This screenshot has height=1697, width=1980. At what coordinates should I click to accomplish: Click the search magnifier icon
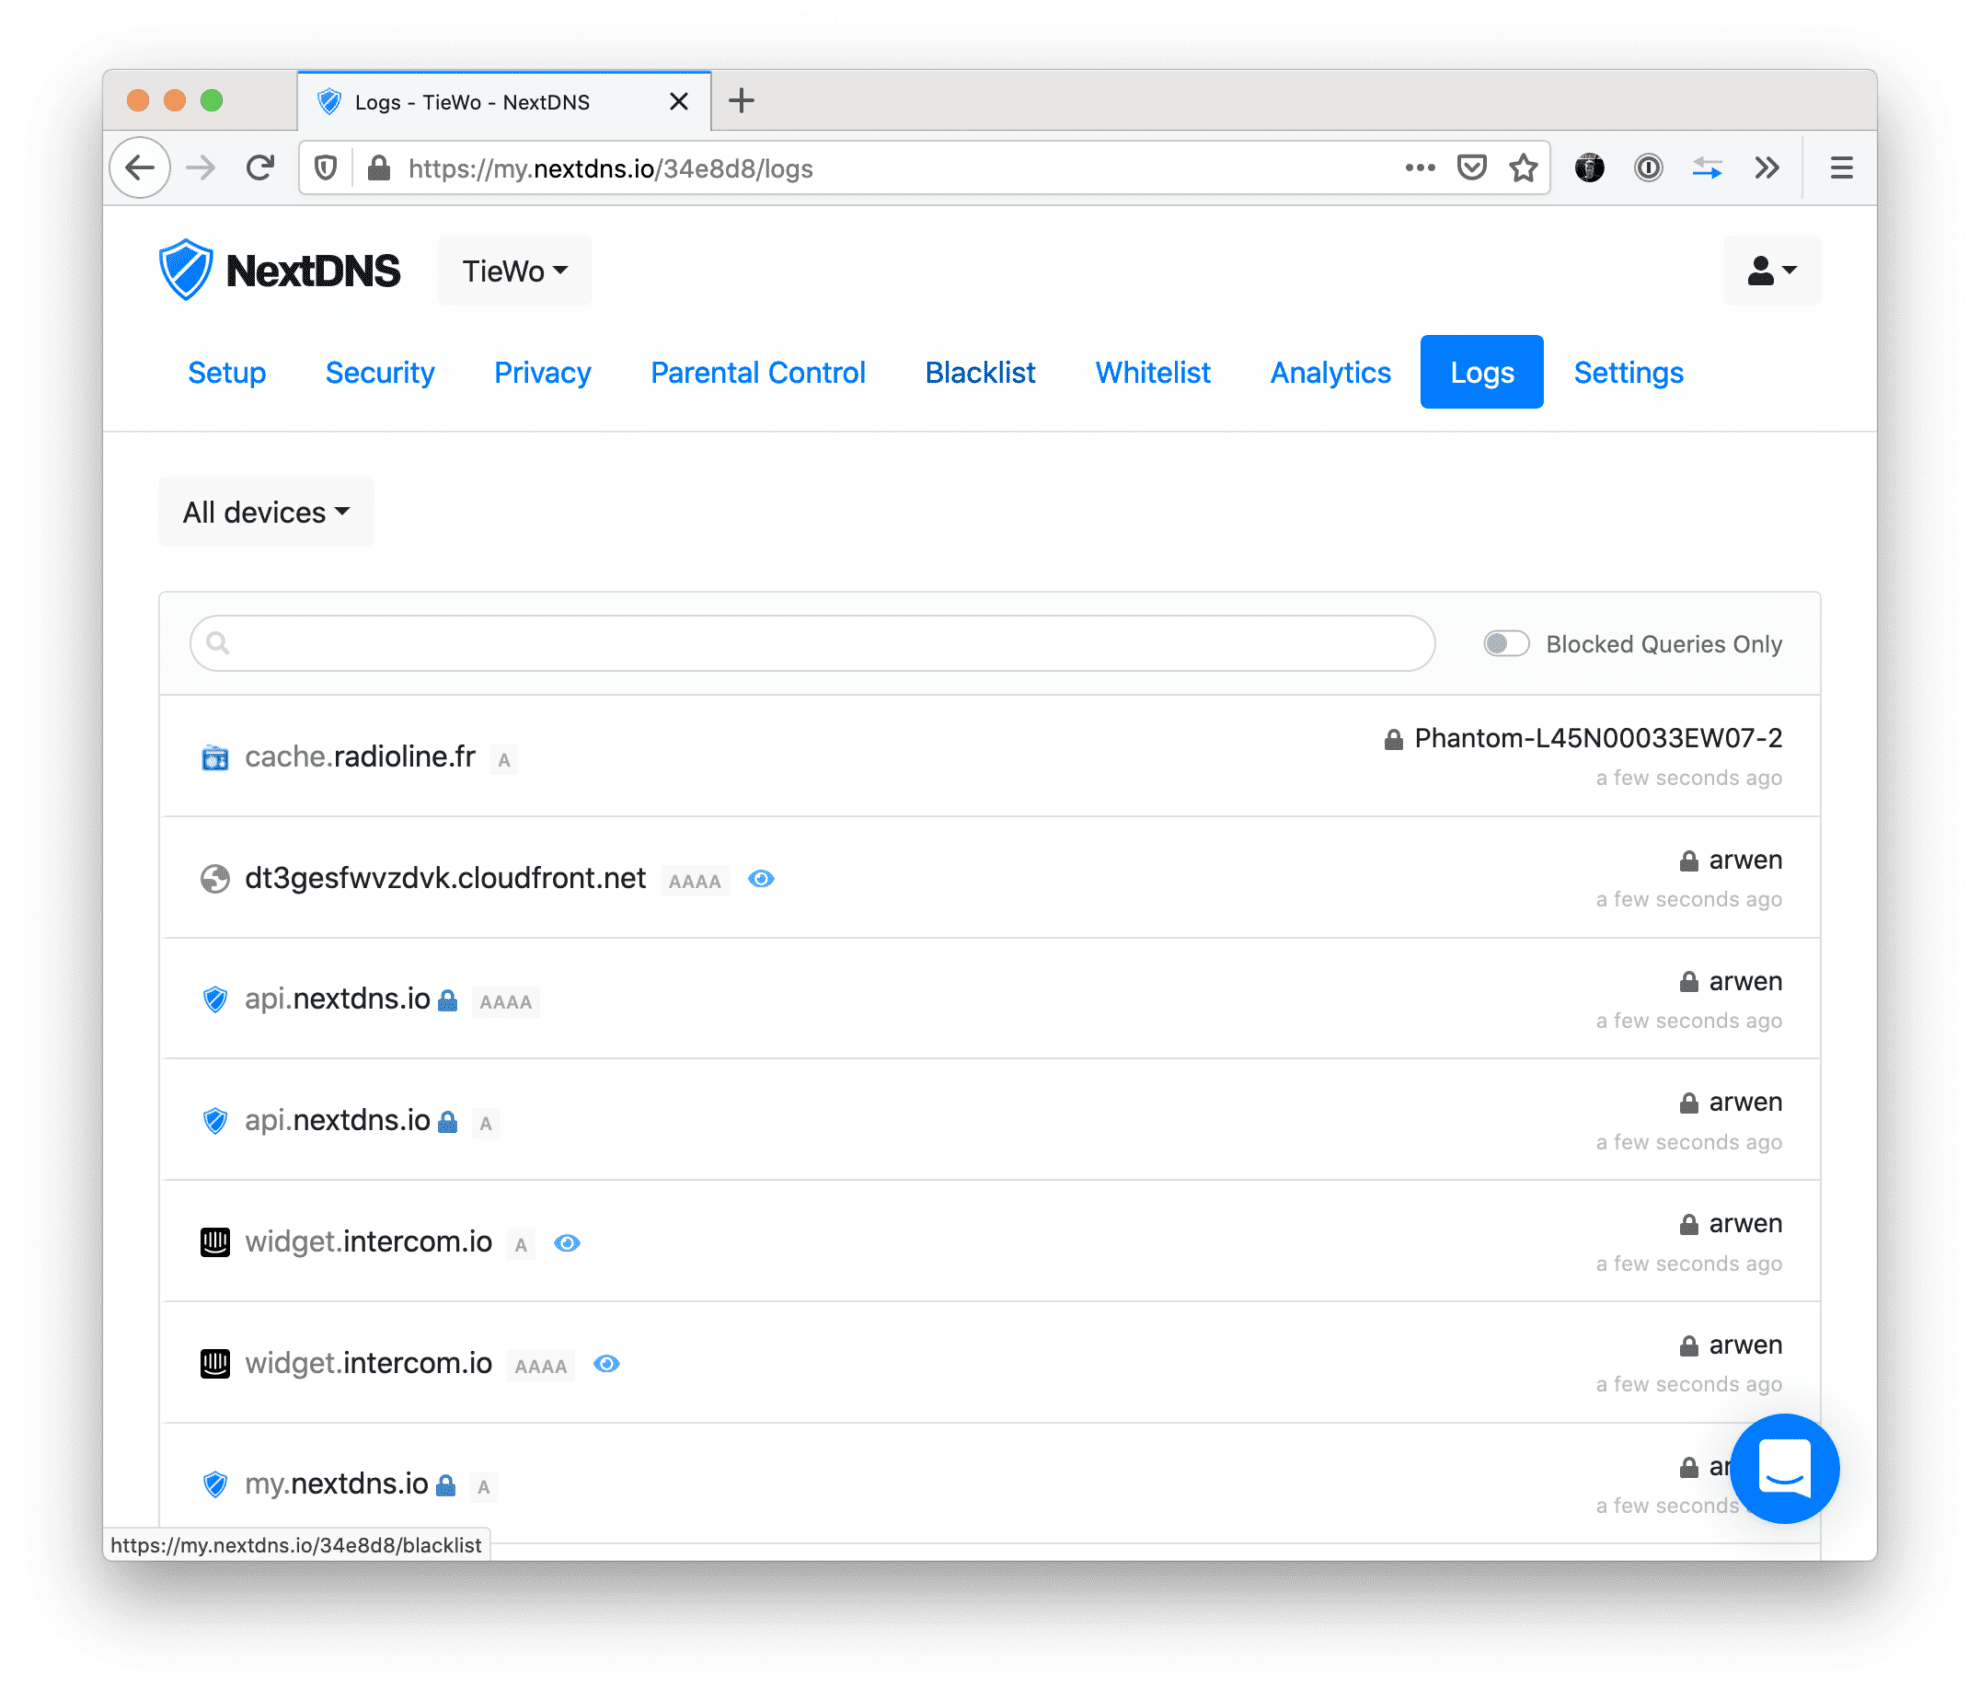pos(218,643)
